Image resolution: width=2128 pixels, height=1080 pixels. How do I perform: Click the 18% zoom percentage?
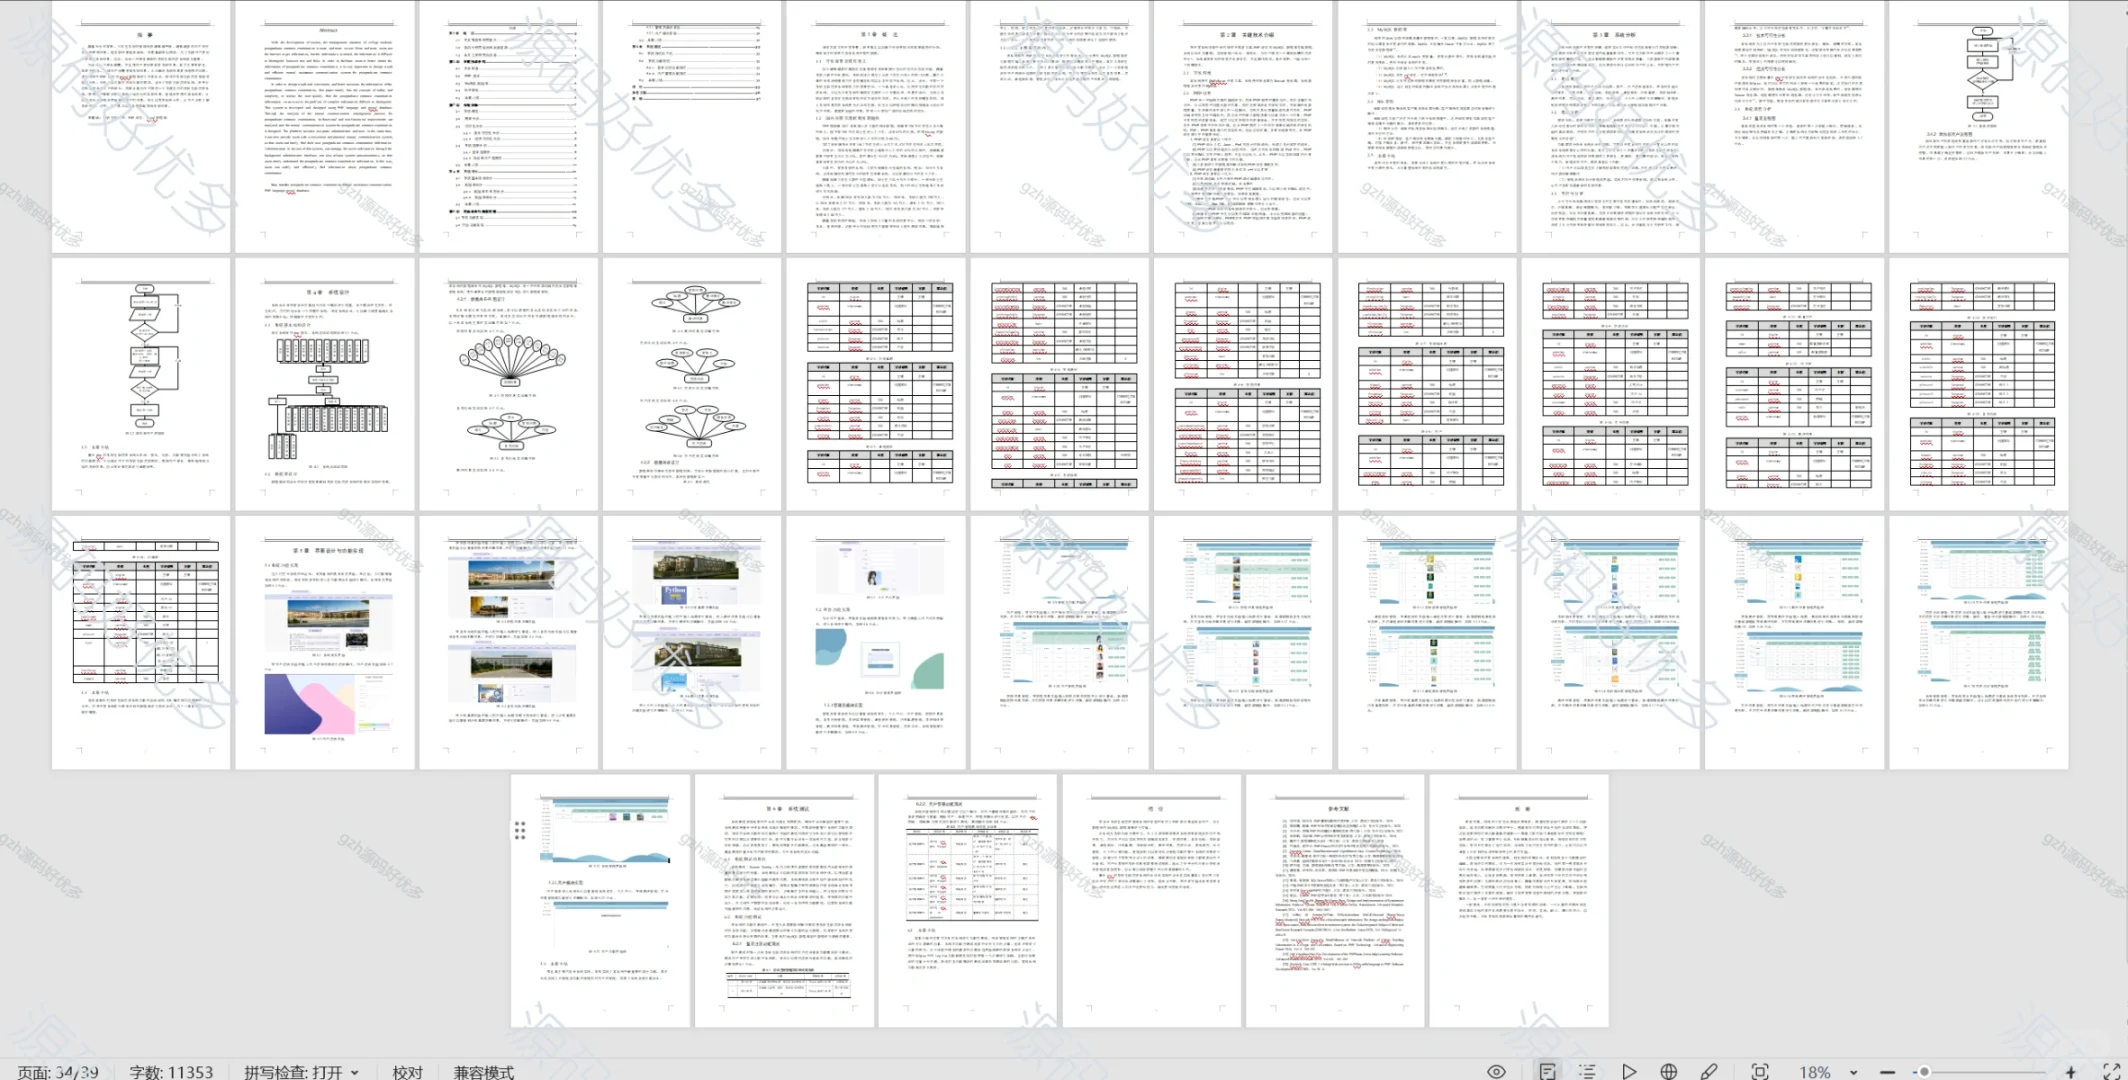1814,1072
